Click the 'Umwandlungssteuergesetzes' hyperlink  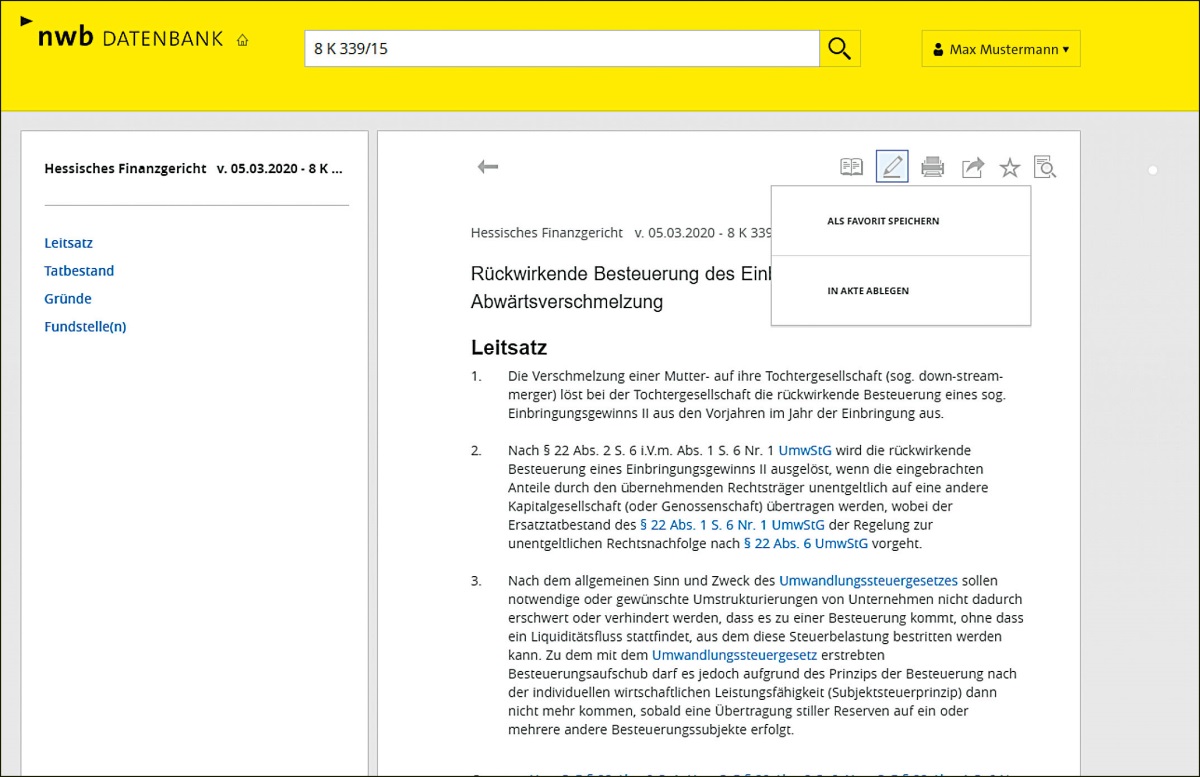tap(868, 580)
